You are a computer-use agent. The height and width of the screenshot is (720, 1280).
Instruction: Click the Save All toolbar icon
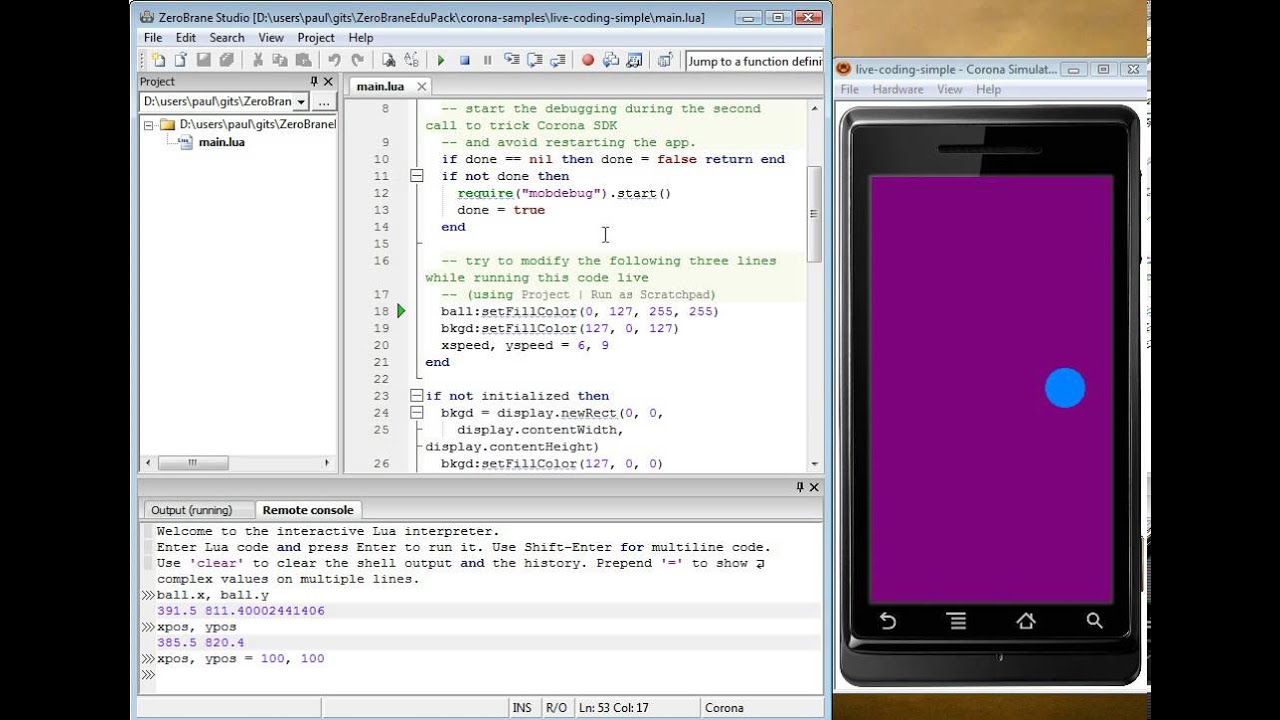pyautogui.click(x=226, y=60)
